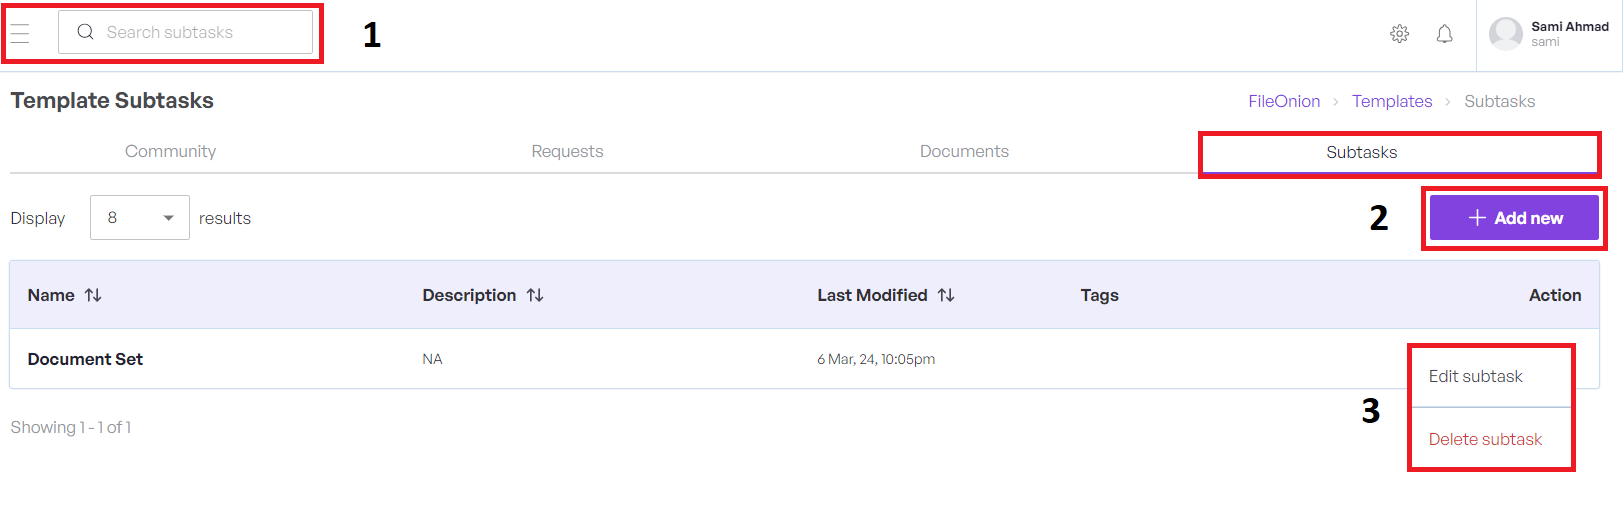Open the hamburger menu icon

point(20,33)
